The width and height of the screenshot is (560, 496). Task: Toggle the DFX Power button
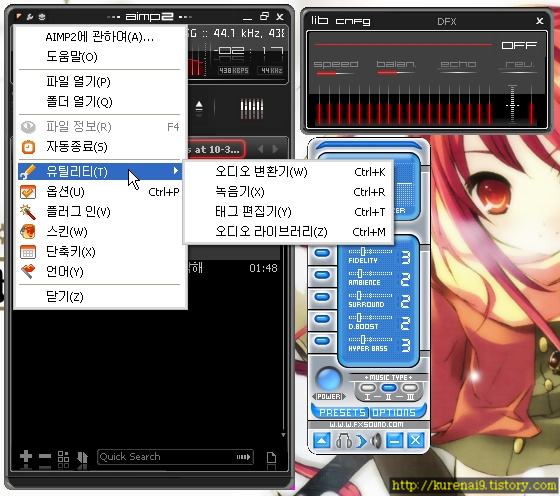pyautogui.click(x=329, y=380)
